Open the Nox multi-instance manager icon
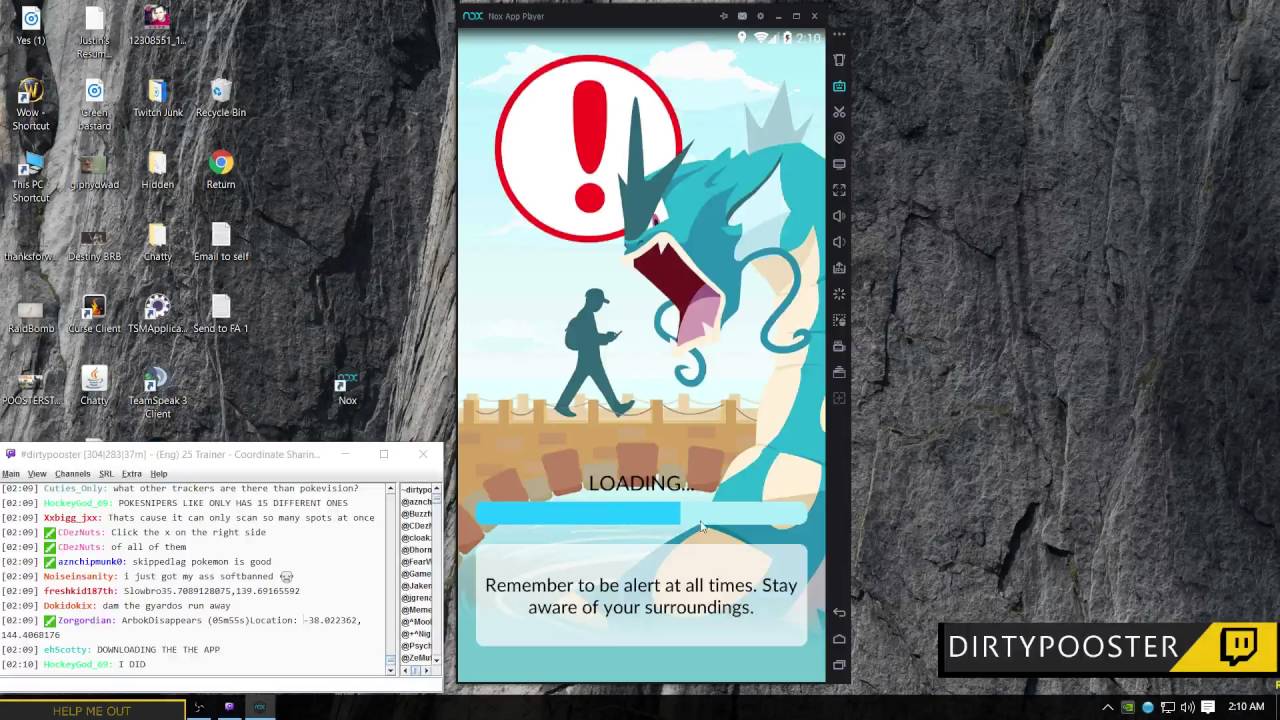The height and width of the screenshot is (720, 1280). click(839, 372)
